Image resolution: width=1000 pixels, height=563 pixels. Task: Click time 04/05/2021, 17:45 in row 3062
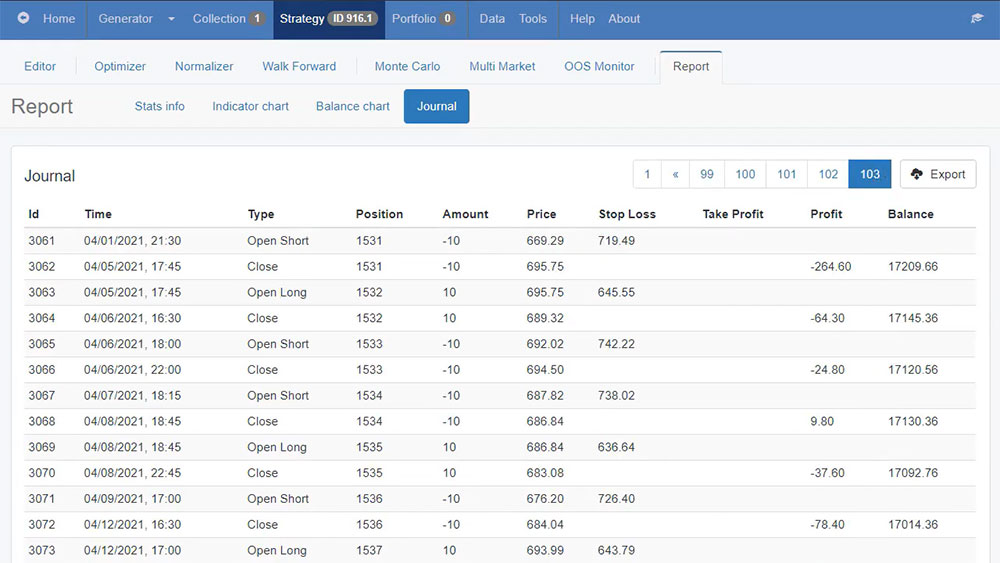pyautogui.click(x=133, y=267)
